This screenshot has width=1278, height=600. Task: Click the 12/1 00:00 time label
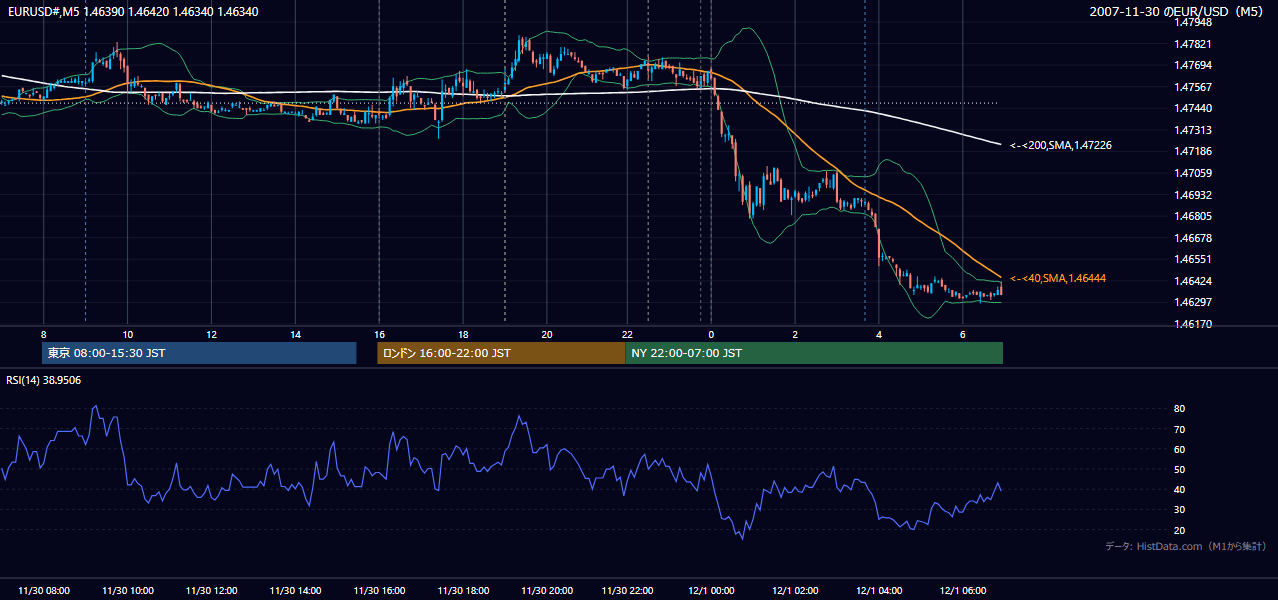coord(711,591)
